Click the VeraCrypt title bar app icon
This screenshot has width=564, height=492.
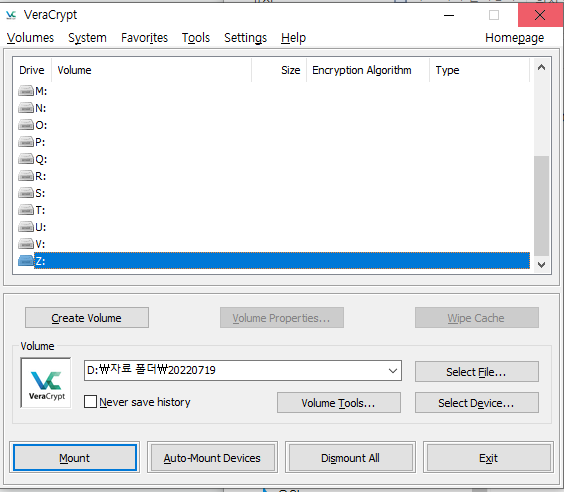pos(11,15)
